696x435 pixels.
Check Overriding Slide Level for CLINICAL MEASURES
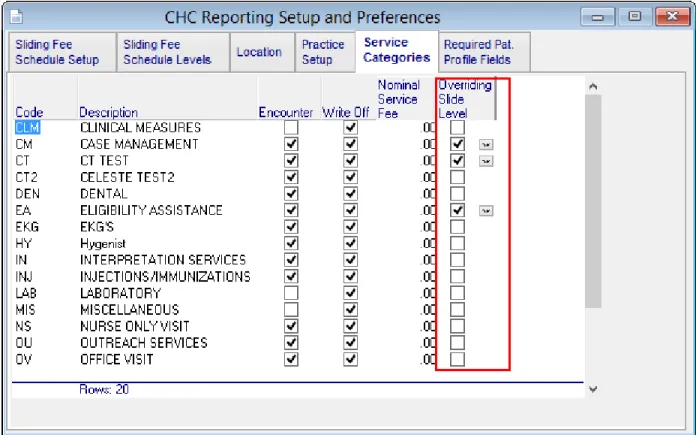pyautogui.click(x=457, y=128)
